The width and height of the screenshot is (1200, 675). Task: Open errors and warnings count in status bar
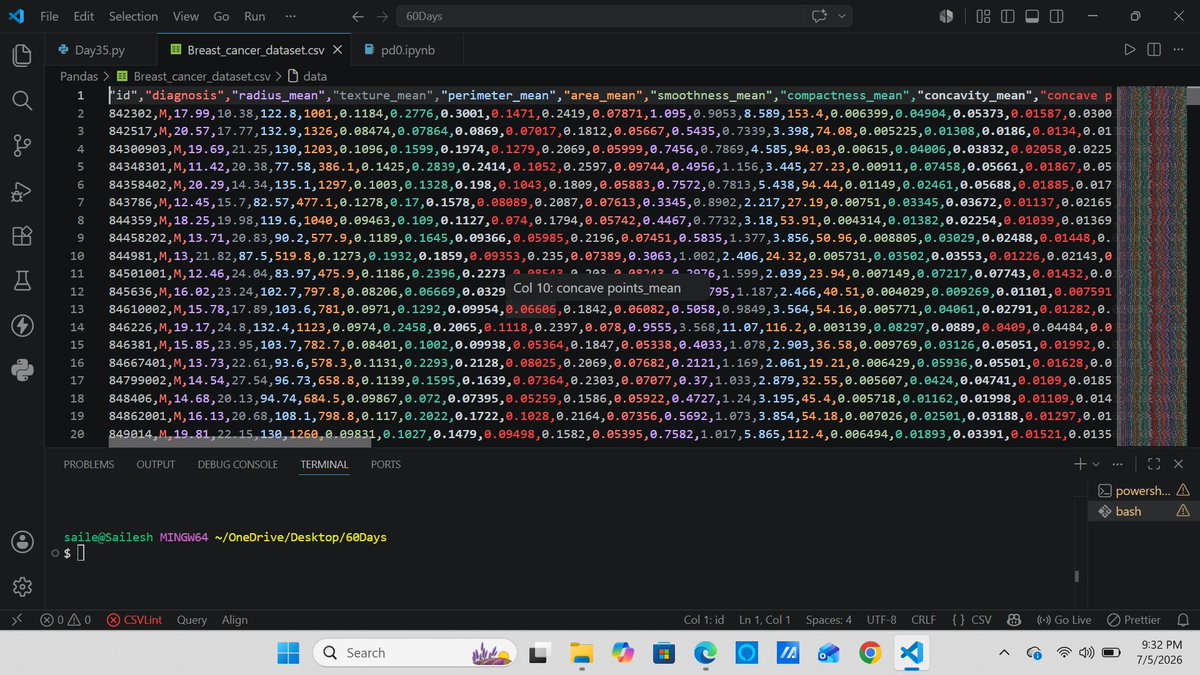[65, 620]
